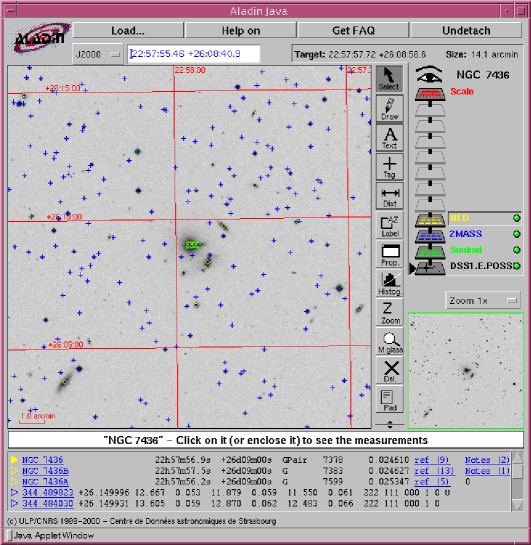Toggle the Simbad layer status dot

(516, 250)
